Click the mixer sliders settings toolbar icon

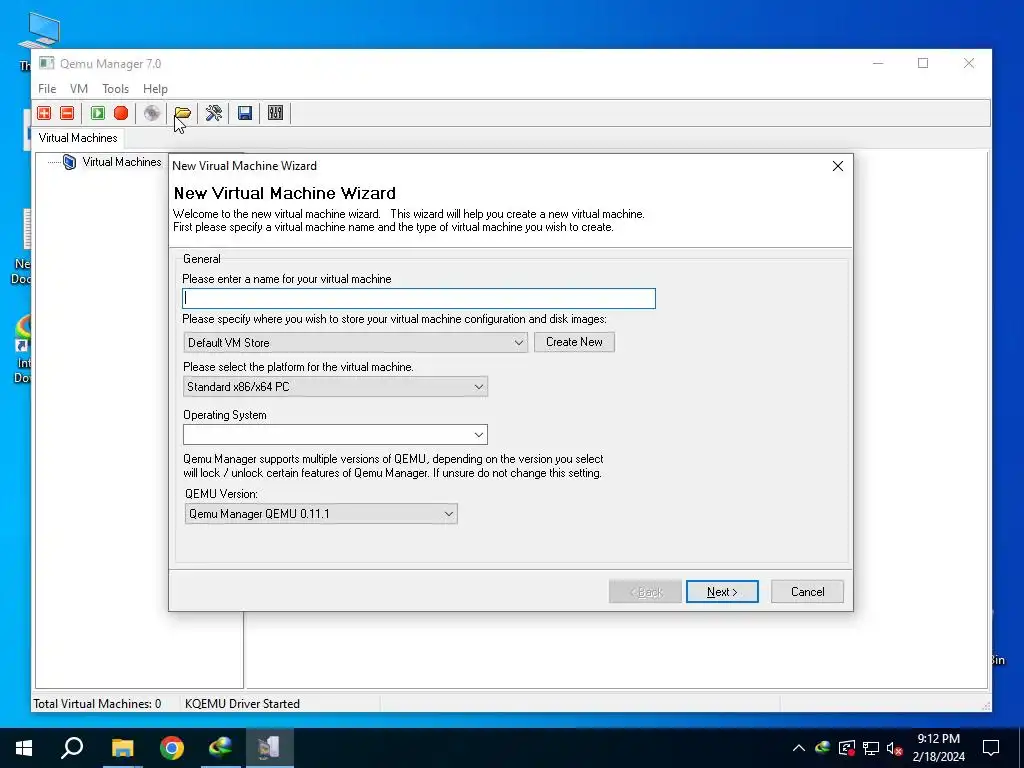[276, 113]
